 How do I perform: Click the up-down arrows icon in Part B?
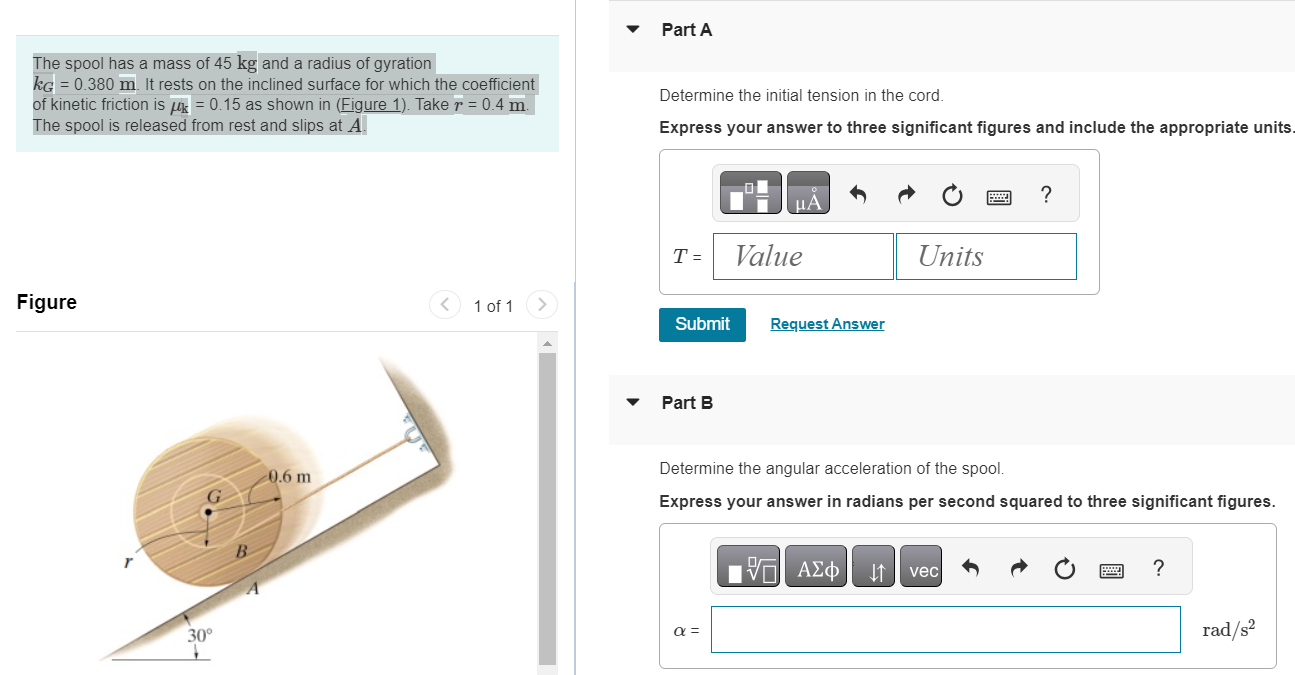(872, 566)
